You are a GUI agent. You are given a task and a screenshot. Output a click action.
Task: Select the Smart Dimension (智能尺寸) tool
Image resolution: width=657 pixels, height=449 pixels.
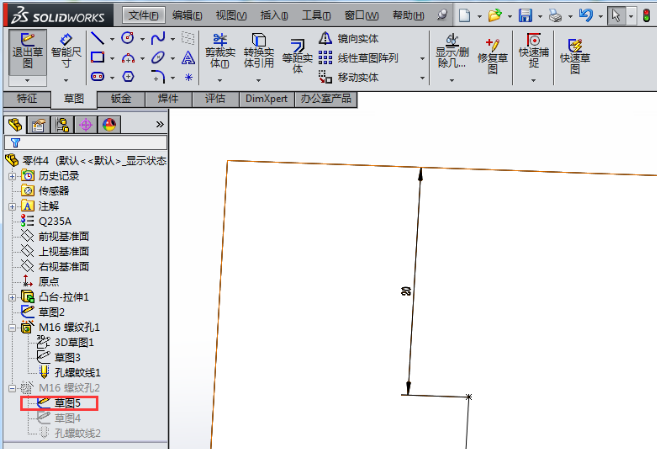click(66, 52)
